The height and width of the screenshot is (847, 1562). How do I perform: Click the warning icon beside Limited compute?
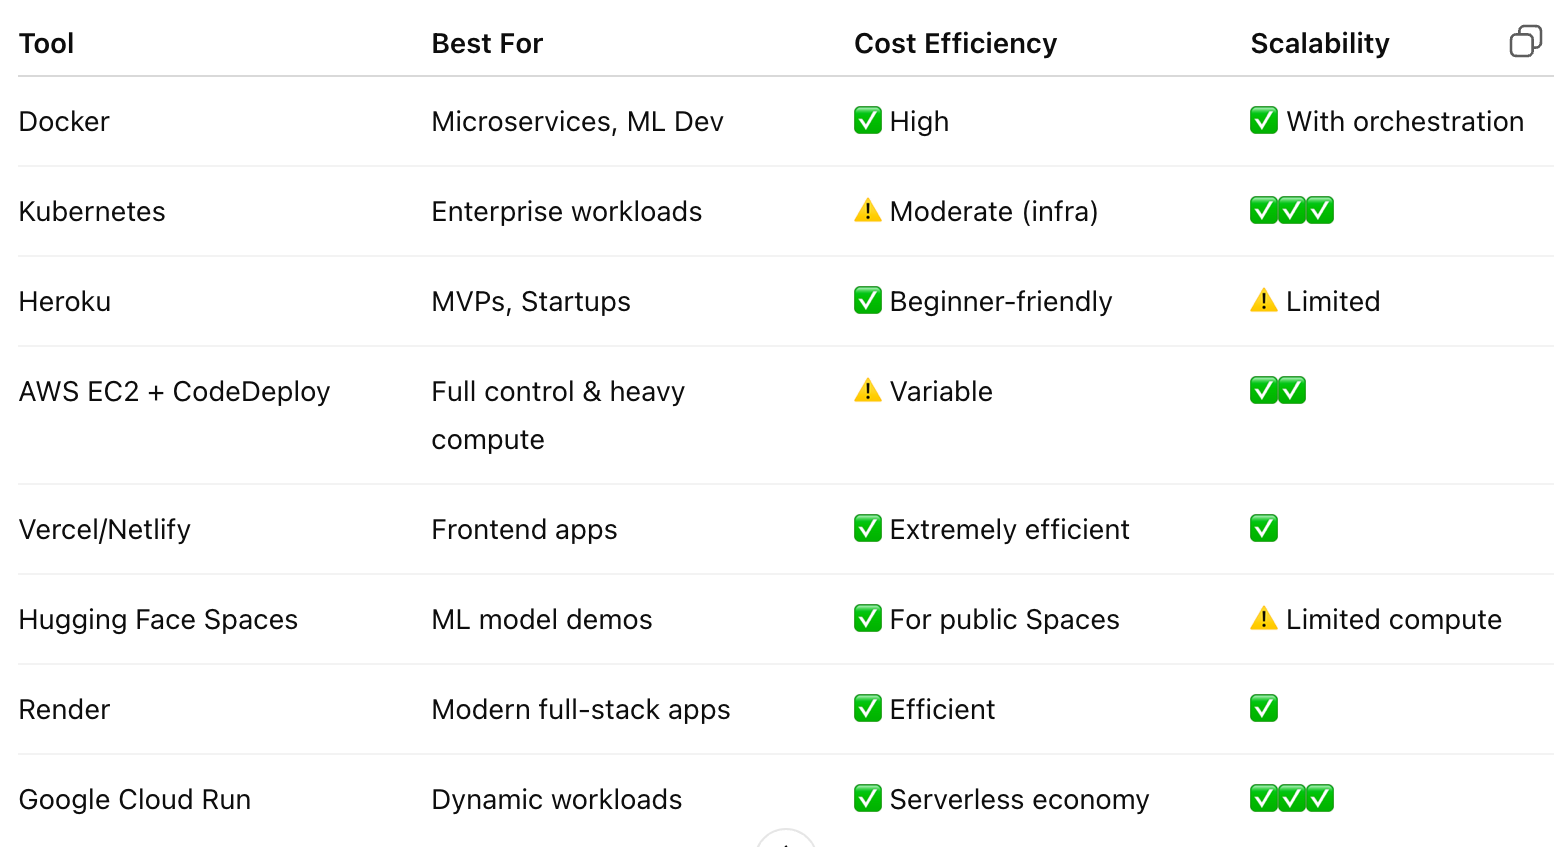pos(1263,619)
